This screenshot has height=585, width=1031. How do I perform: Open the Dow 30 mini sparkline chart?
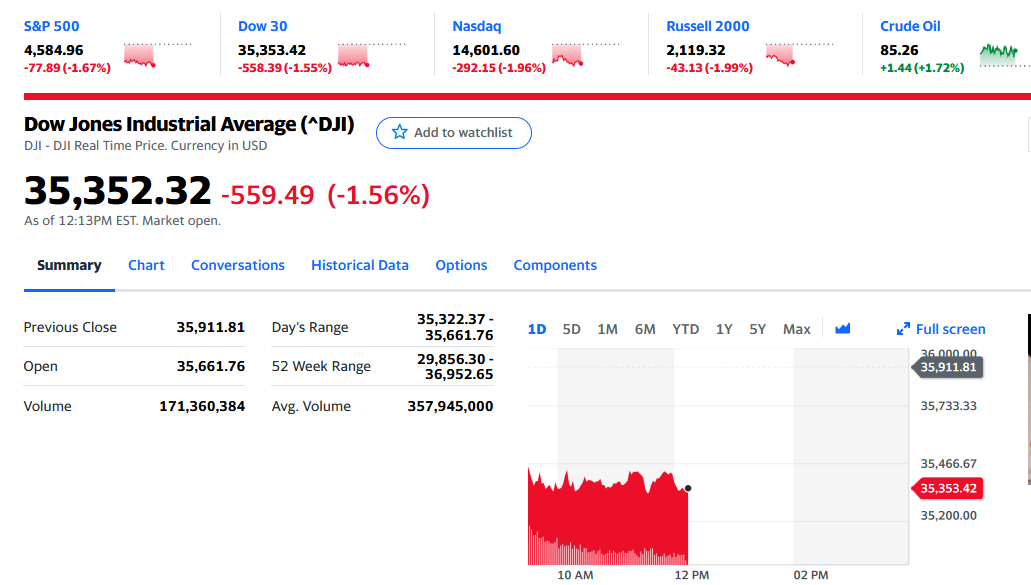(x=372, y=55)
